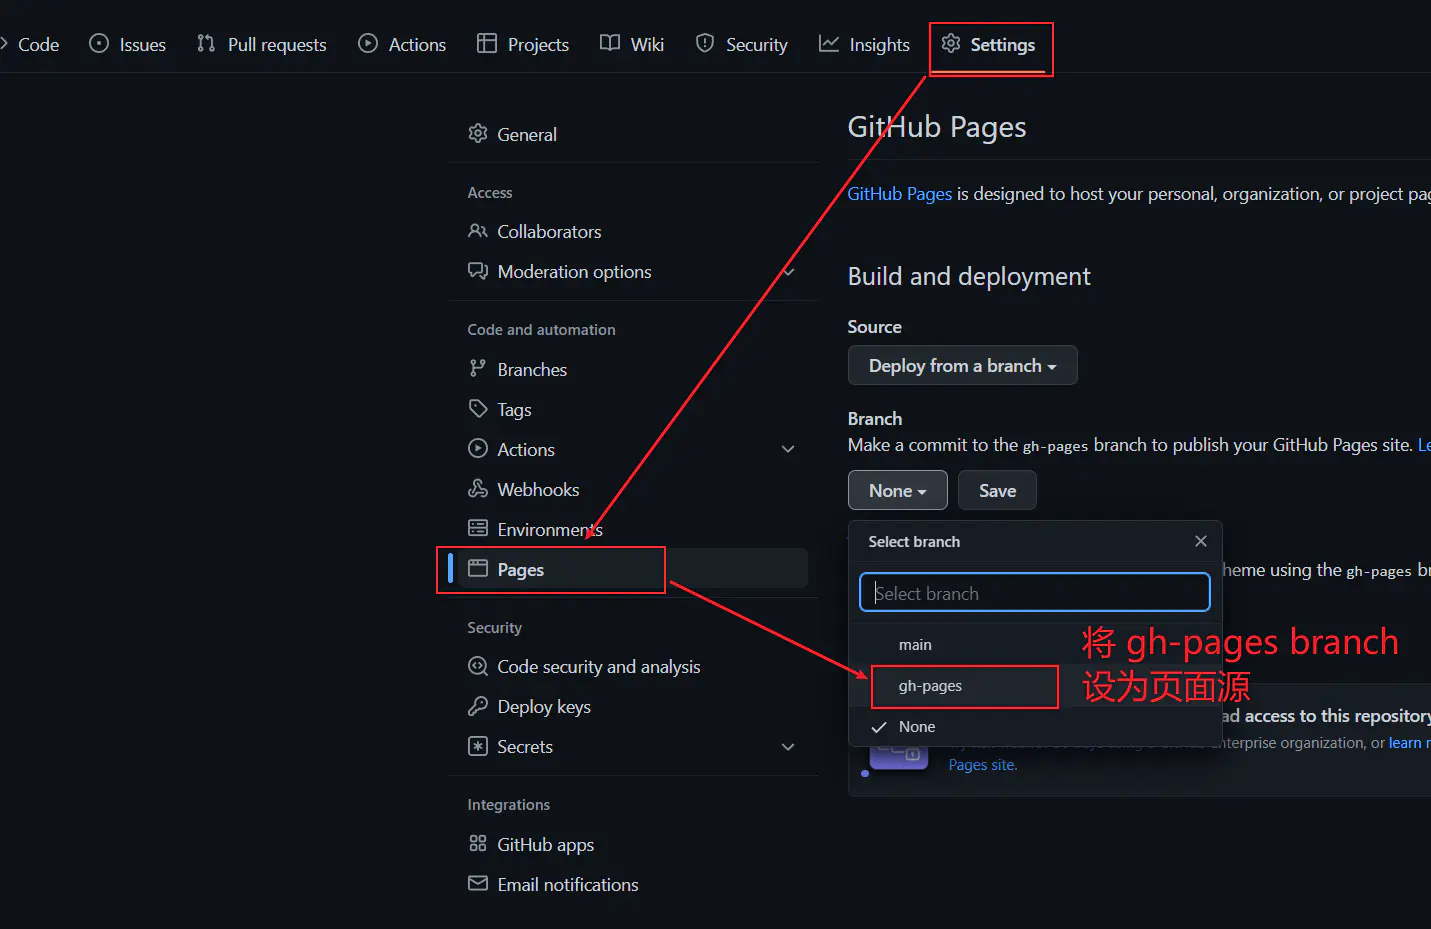
Task: Click the Issues circle-dot icon
Action: (99, 43)
